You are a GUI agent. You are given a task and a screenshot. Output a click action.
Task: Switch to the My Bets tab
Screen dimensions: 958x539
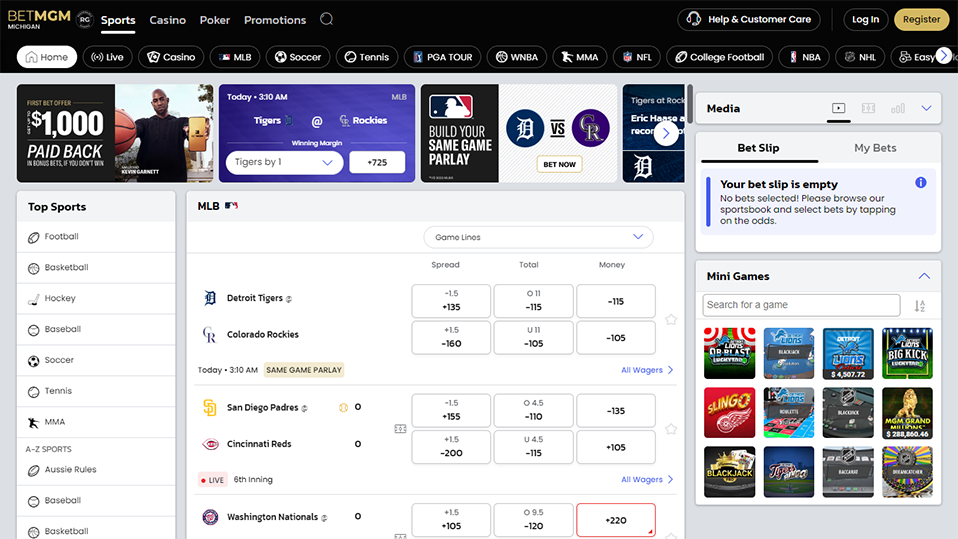(875, 148)
